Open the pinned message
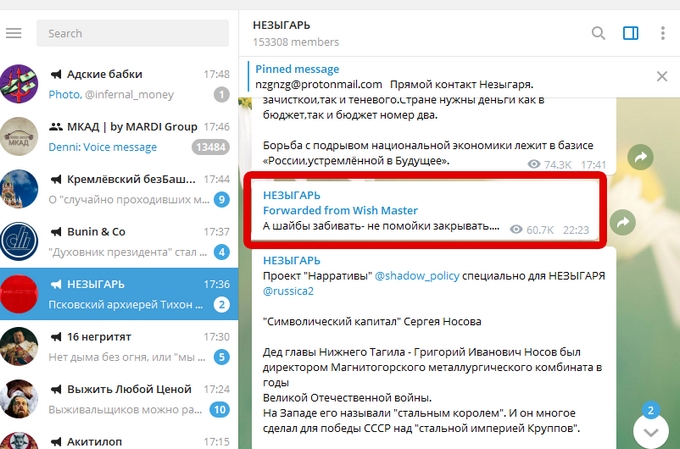Image resolution: width=680 pixels, height=449 pixels. 447,76
